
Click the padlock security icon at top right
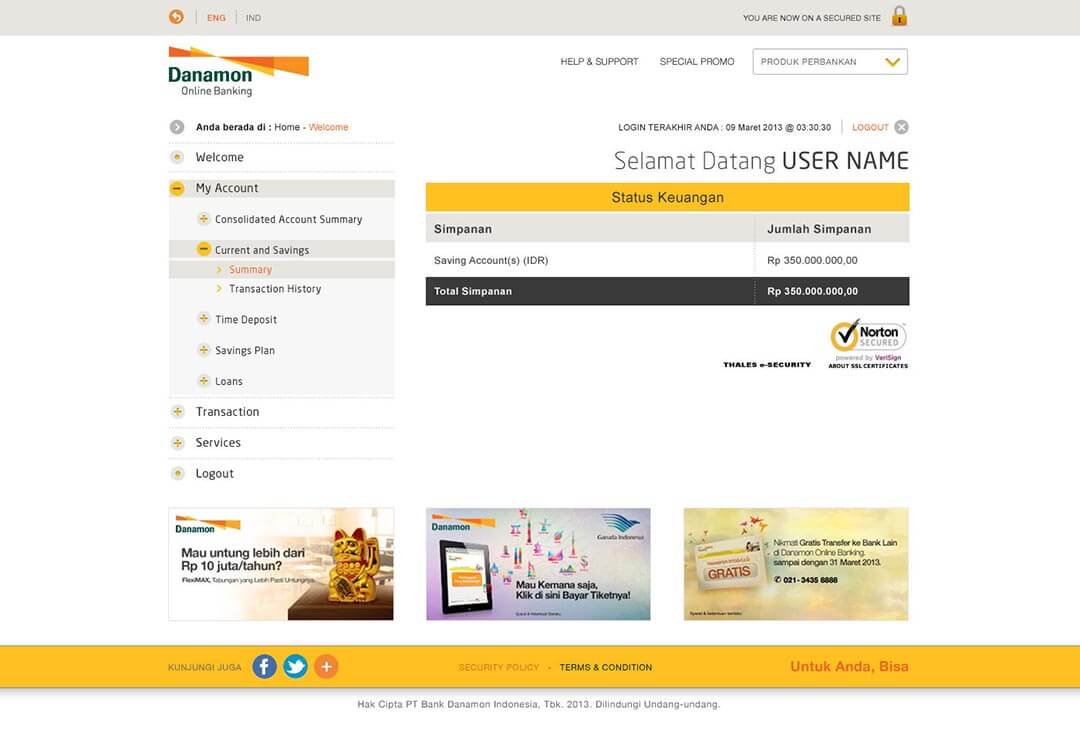[897, 16]
